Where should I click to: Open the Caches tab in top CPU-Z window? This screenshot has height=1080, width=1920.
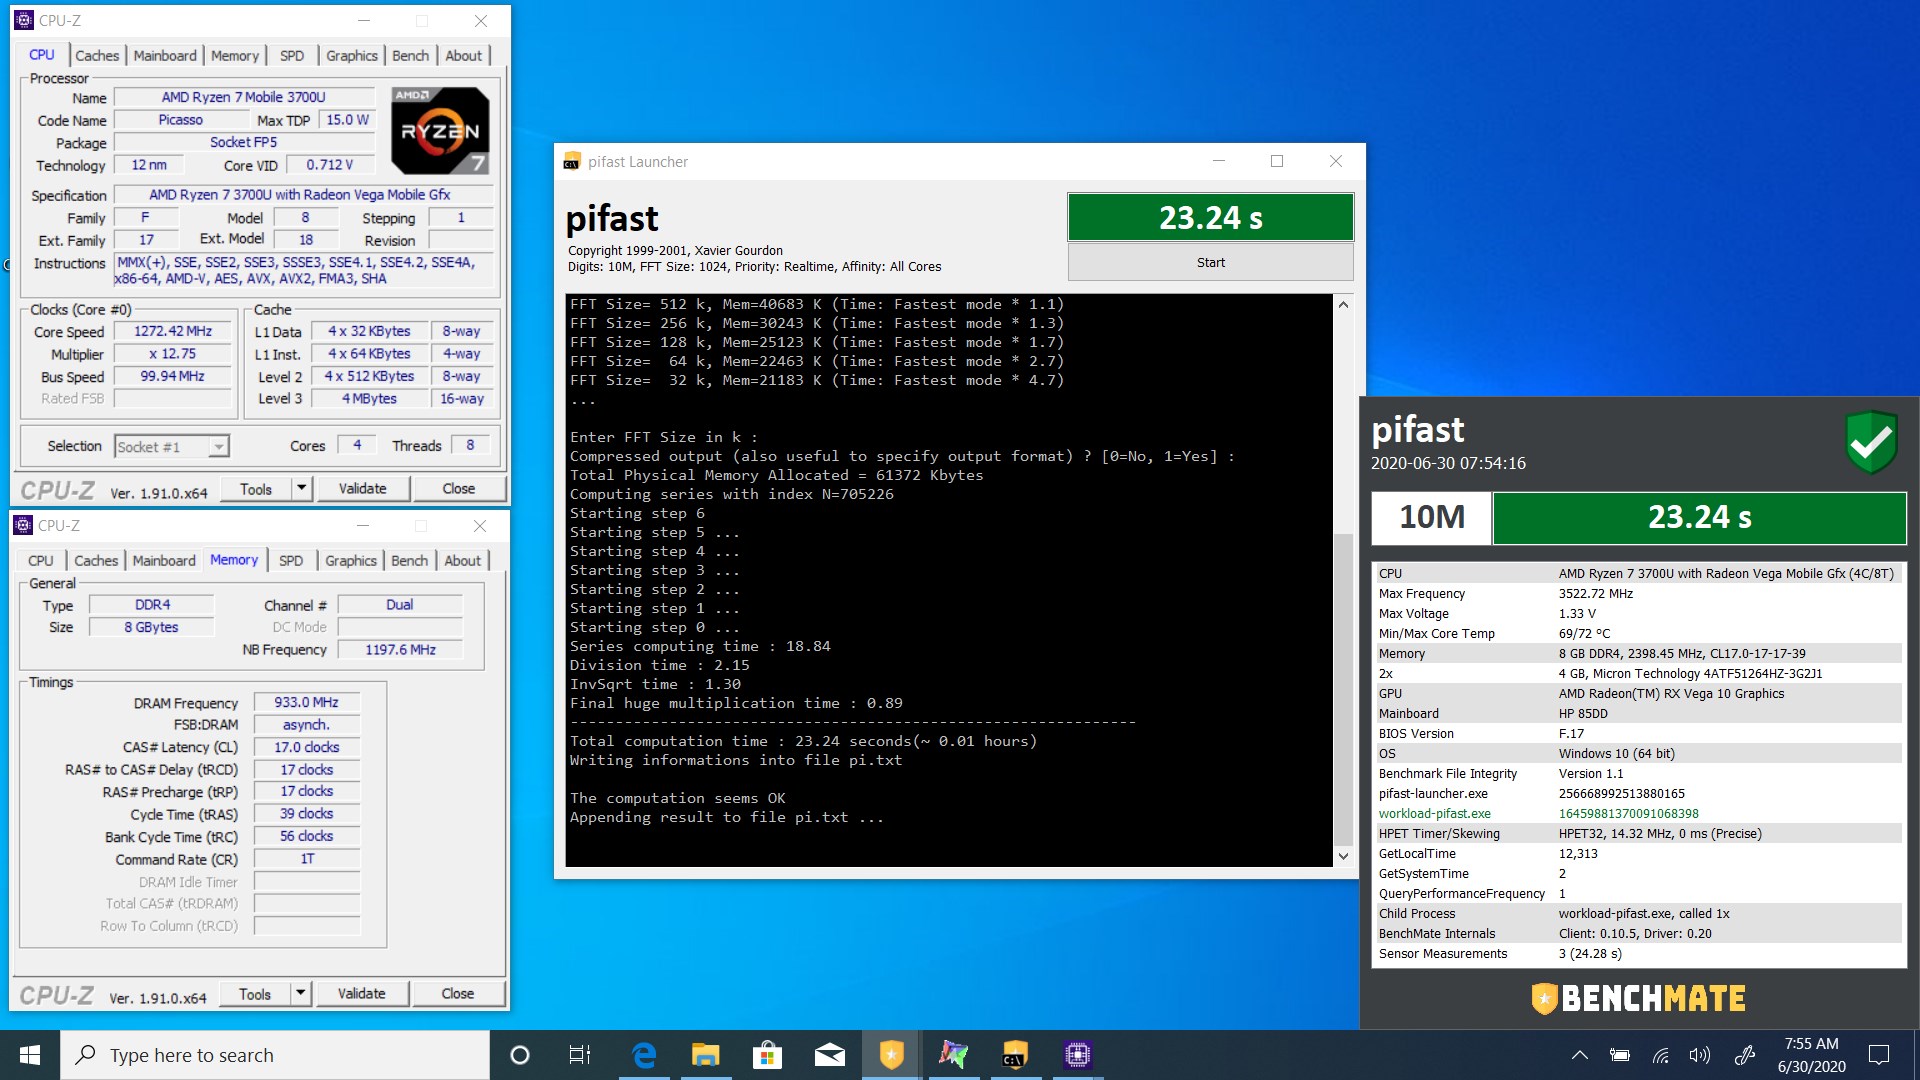click(x=97, y=56)
